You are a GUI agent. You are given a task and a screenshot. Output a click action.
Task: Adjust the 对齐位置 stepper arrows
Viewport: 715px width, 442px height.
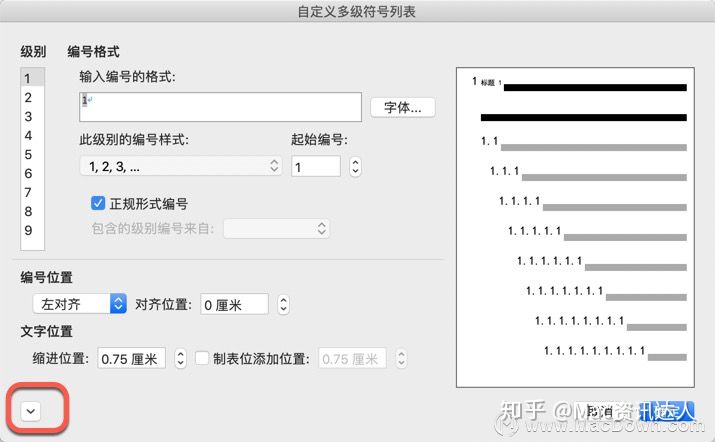coord(283,304)
